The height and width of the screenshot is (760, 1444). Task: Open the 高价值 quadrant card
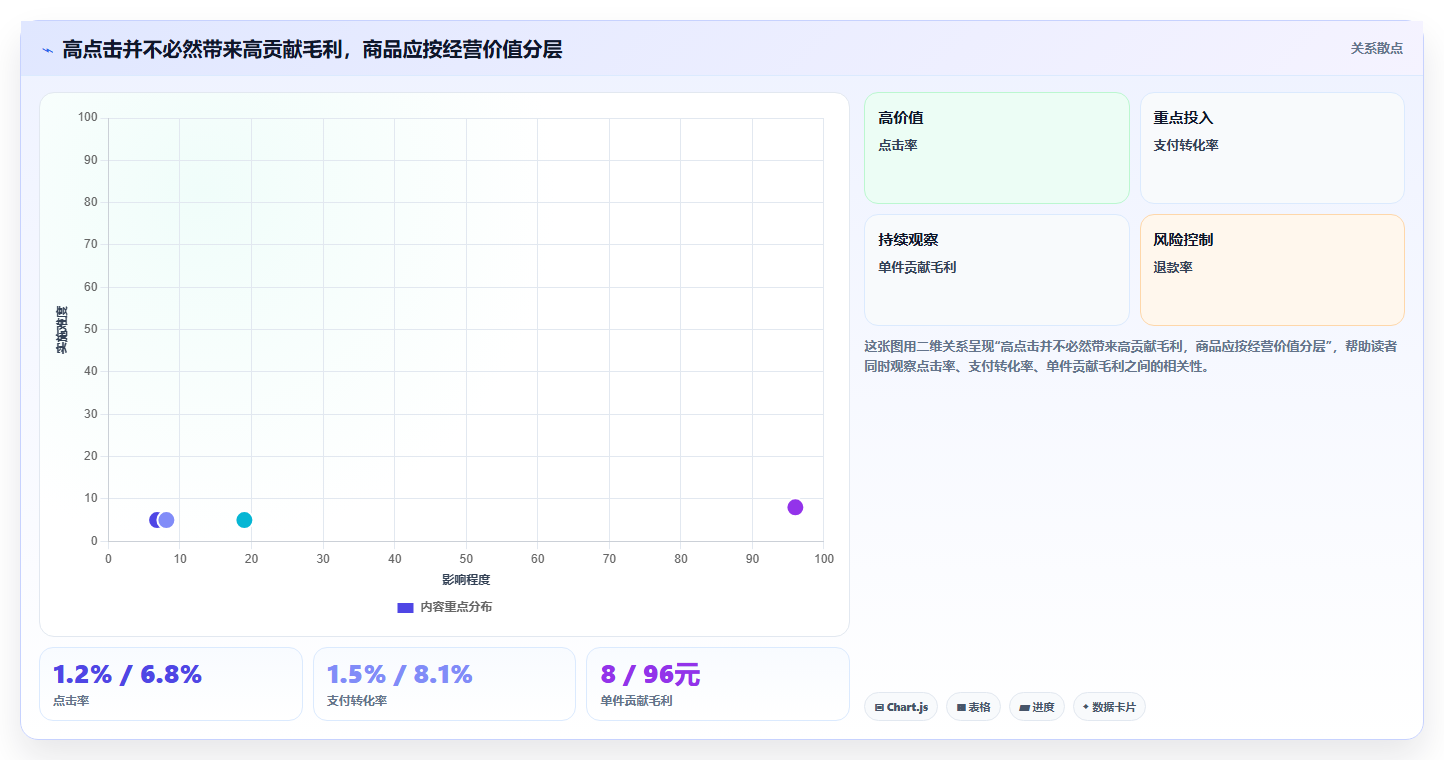pyautogui.click(x=997, y=148)
